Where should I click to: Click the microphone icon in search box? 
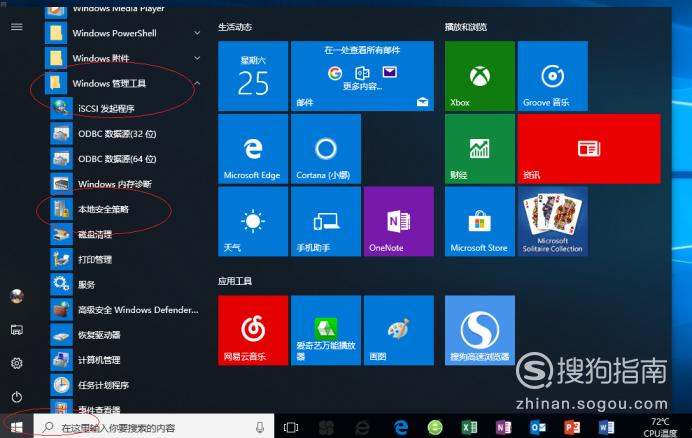260,427
